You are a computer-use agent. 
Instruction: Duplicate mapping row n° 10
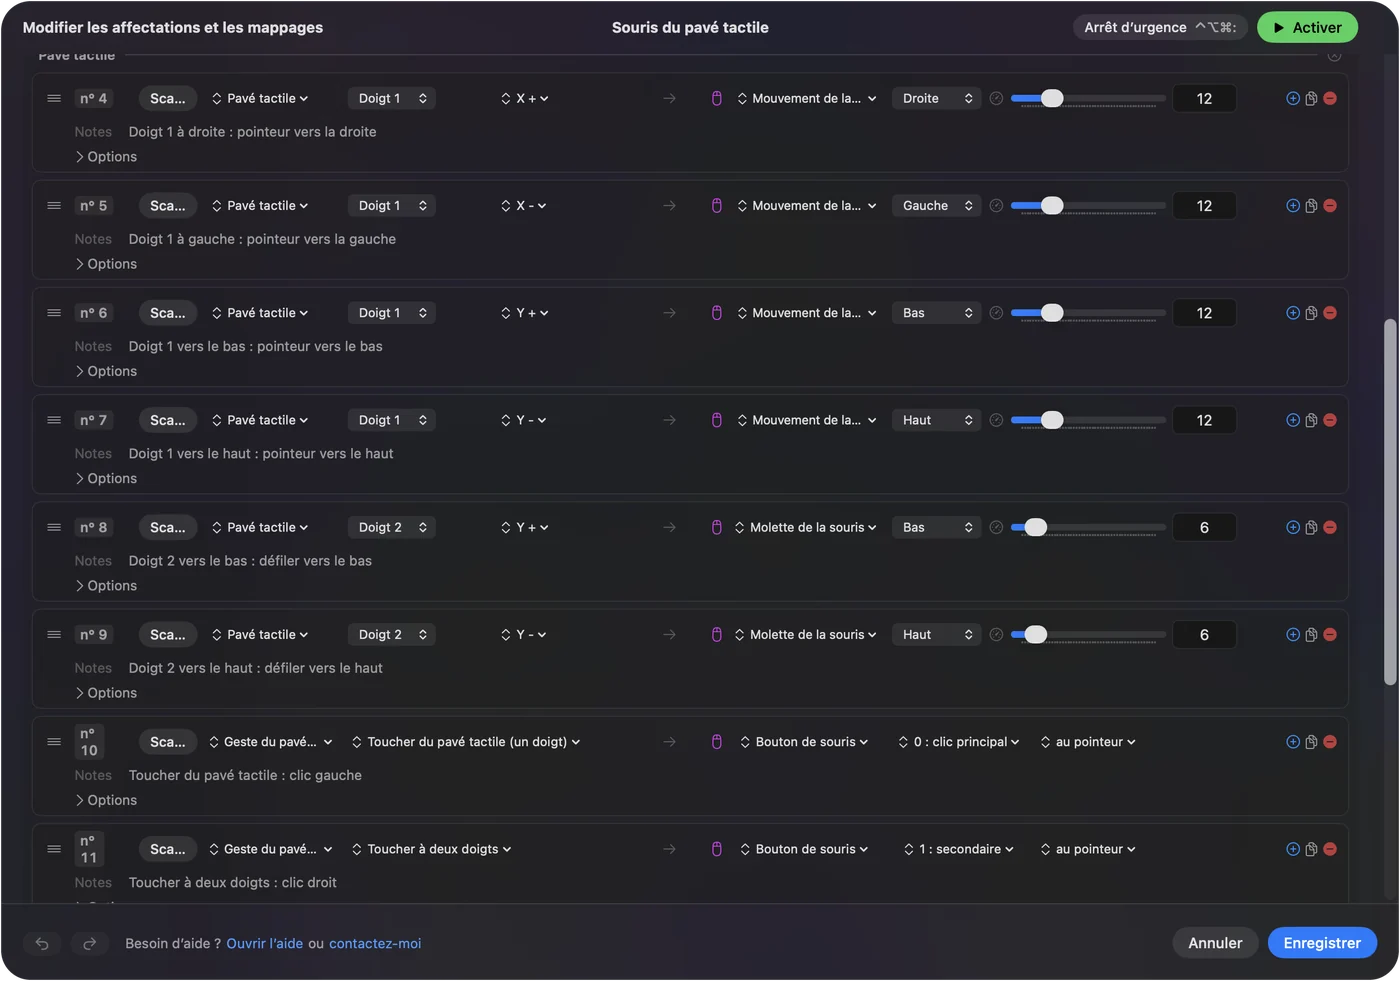click(1311, 742)
